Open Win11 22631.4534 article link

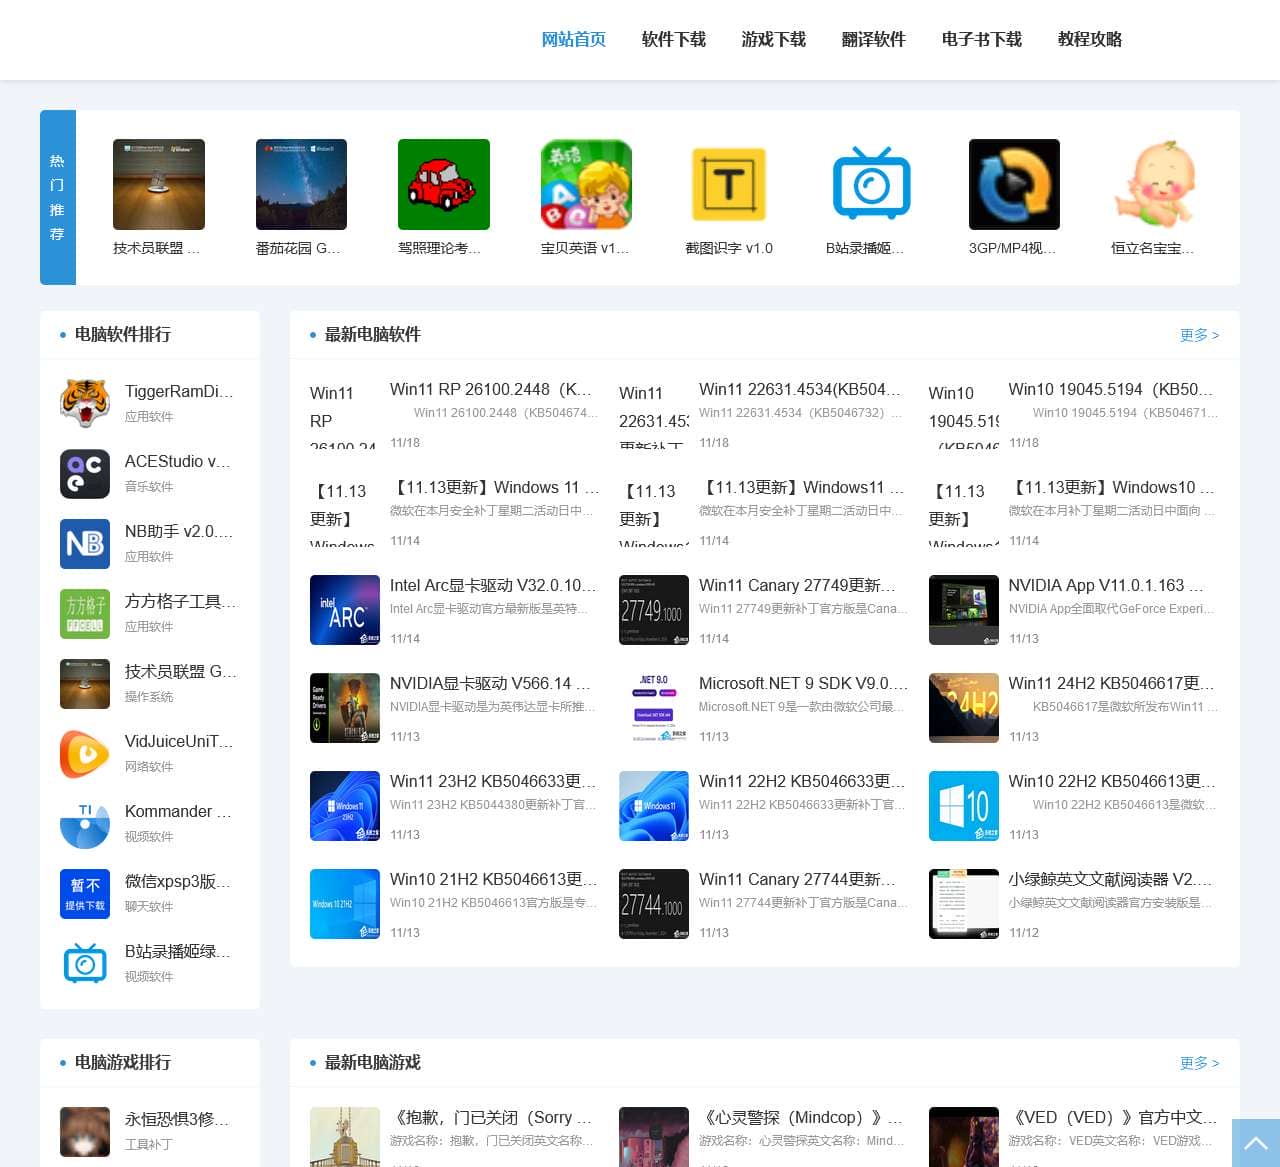(800, 389)
